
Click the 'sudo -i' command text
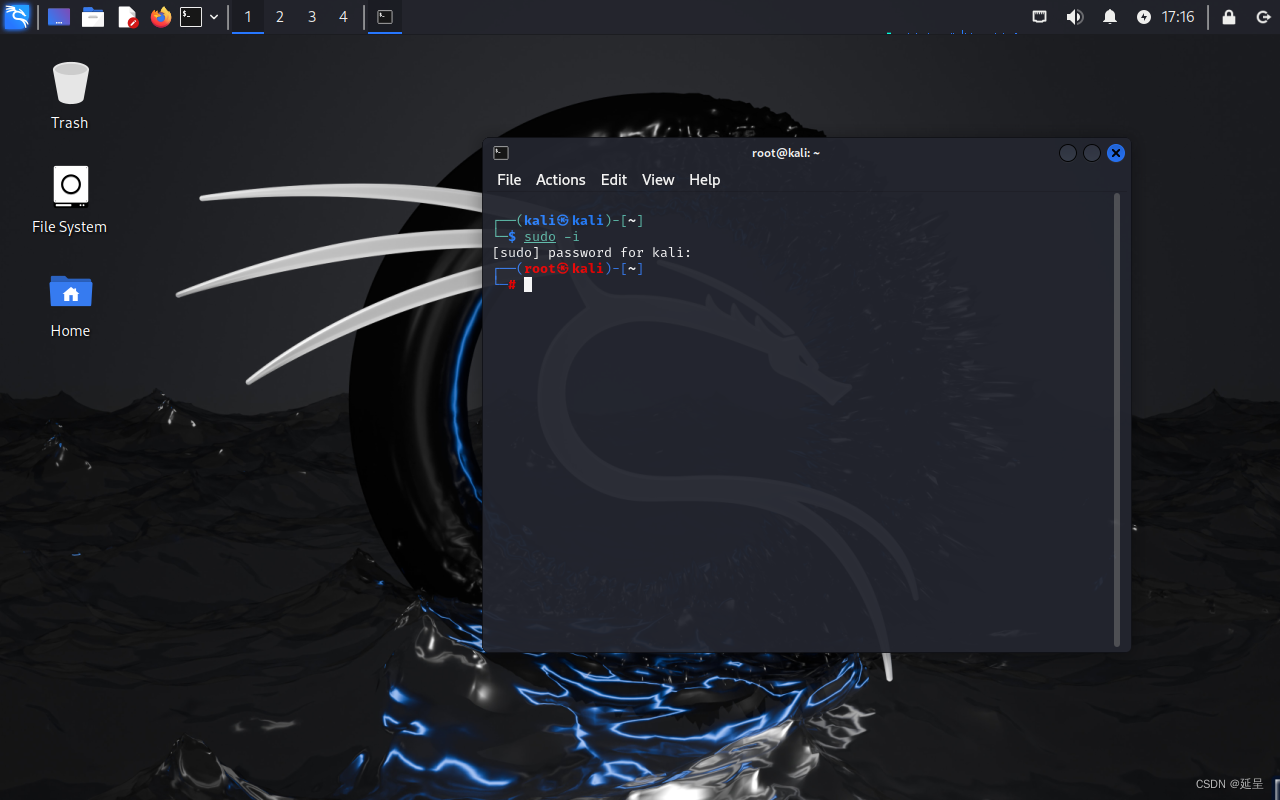point(551,237)
